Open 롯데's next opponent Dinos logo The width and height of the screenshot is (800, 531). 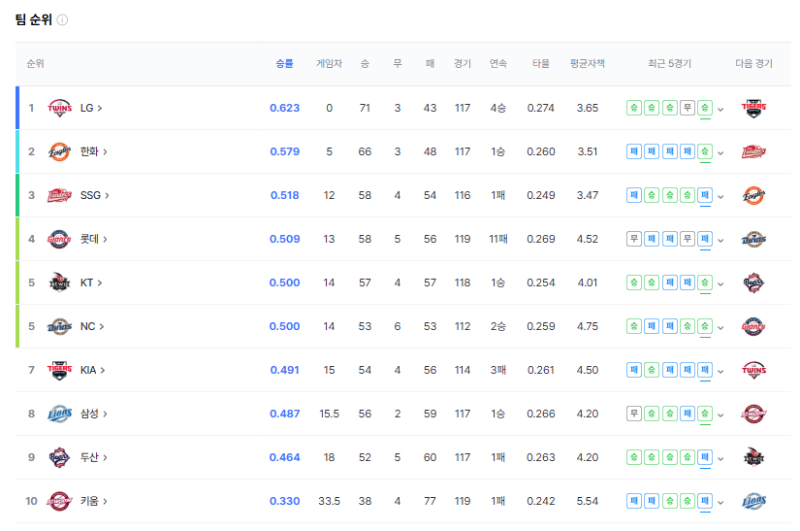(x=754, y=239)
